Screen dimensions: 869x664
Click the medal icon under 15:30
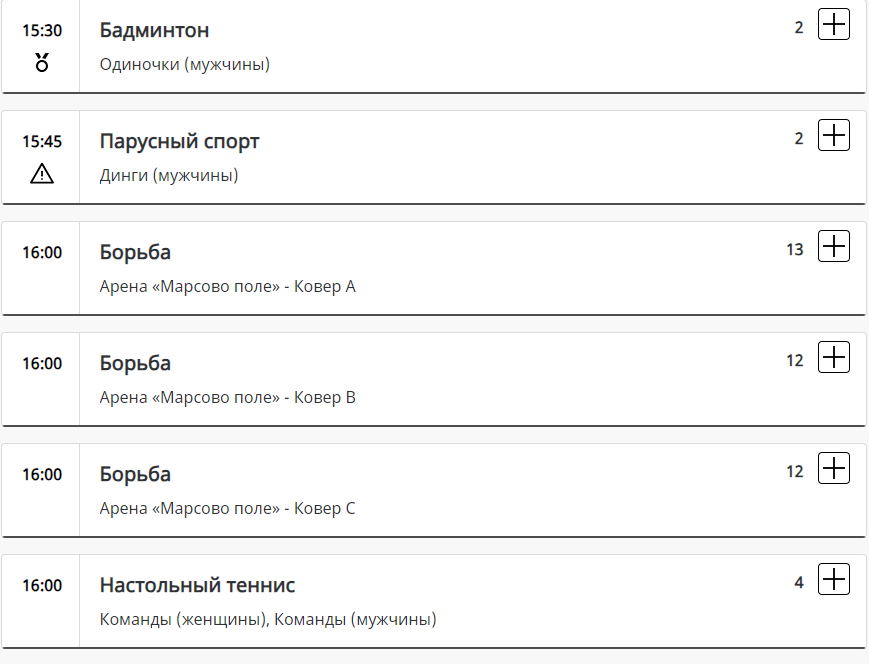42,63
